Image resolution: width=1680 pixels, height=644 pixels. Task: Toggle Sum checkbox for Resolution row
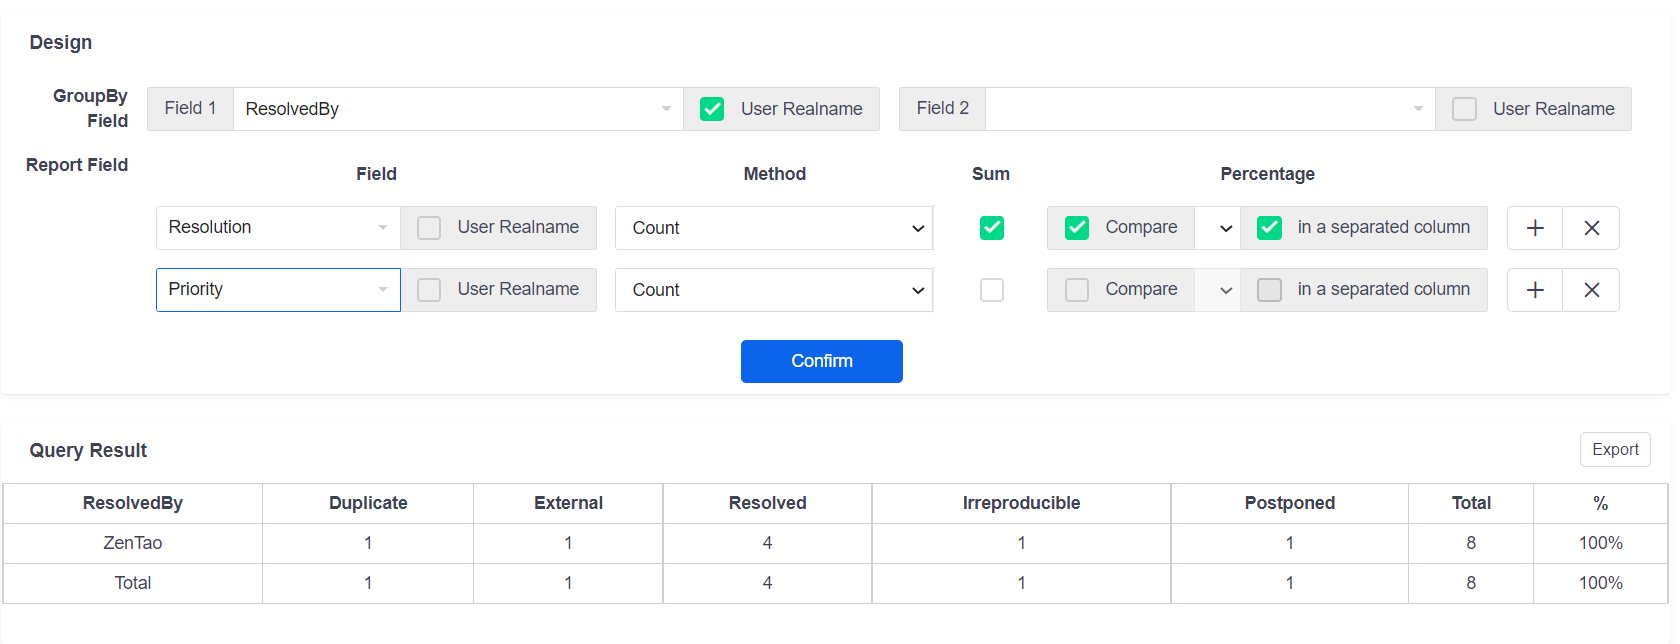pyautogui.click(x=991, y=228)
